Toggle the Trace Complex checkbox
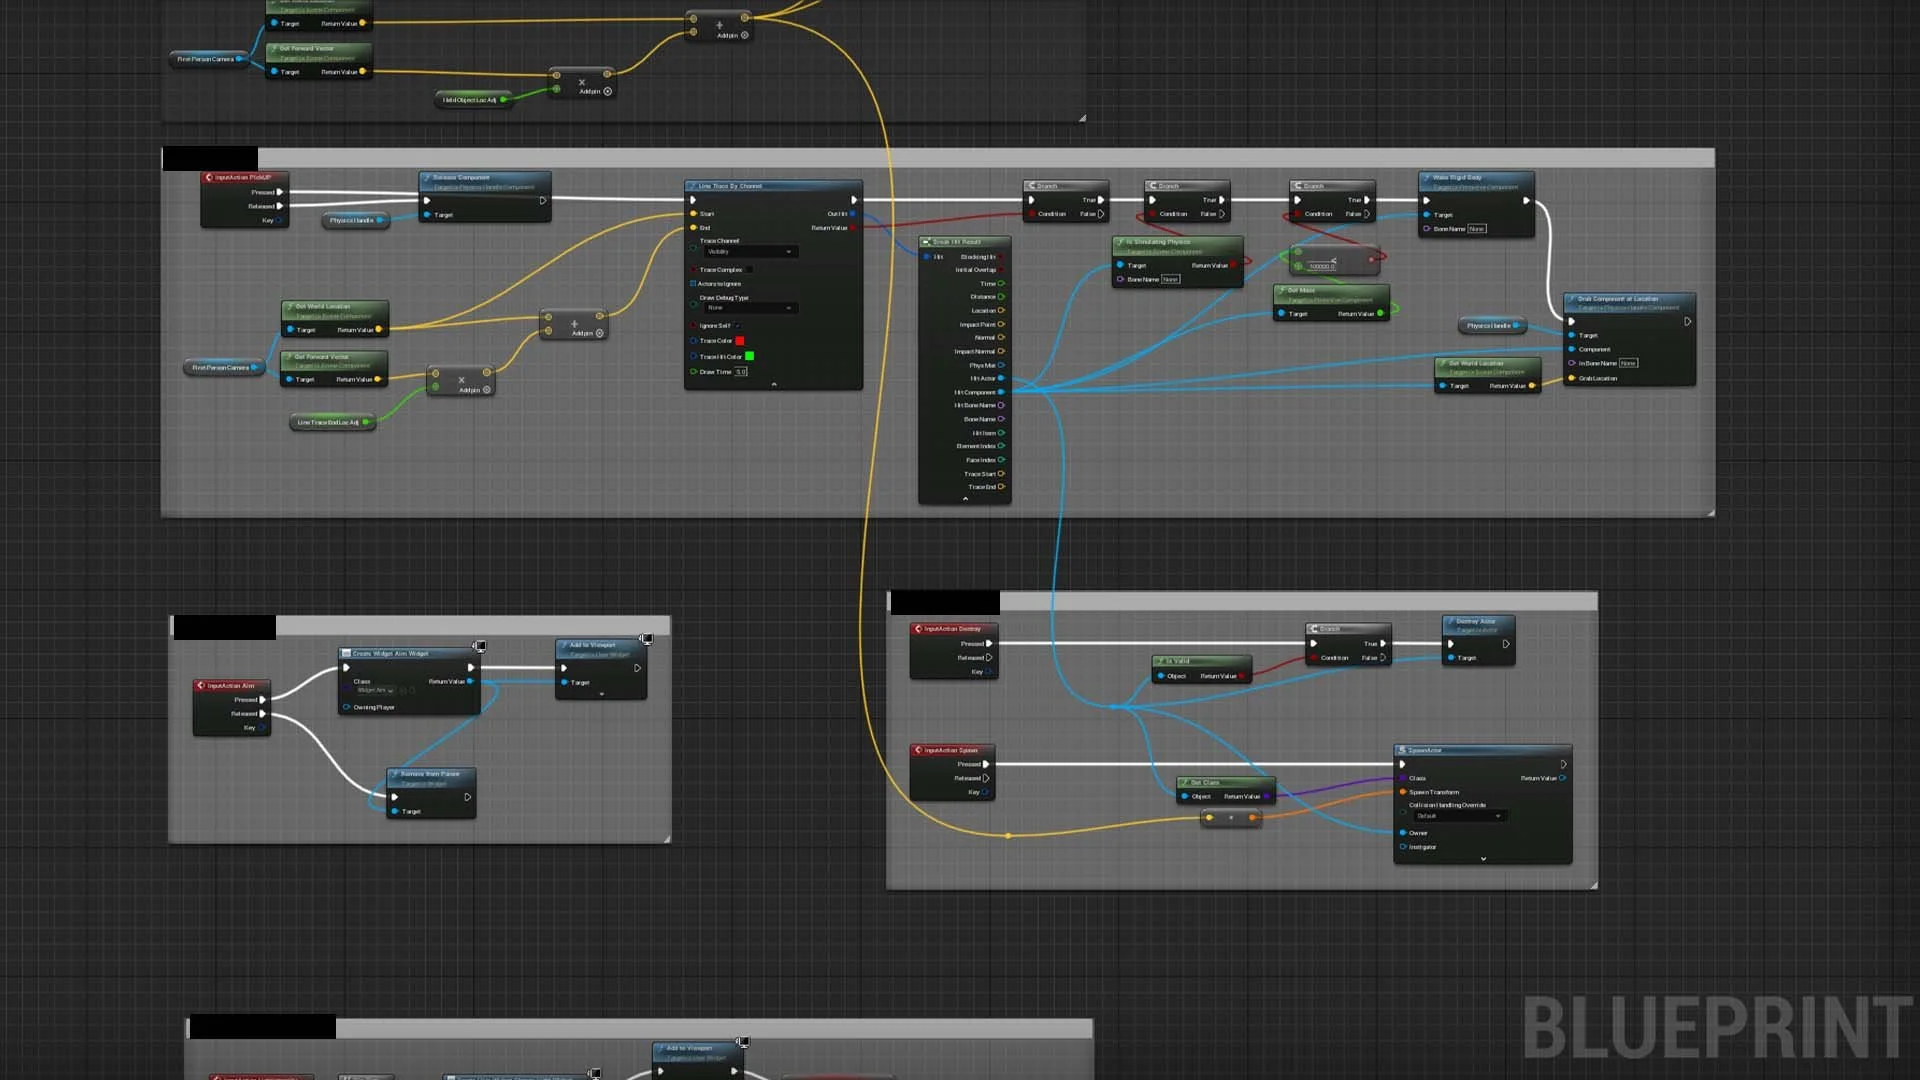1920x1080 pixels. click(750, 270)
